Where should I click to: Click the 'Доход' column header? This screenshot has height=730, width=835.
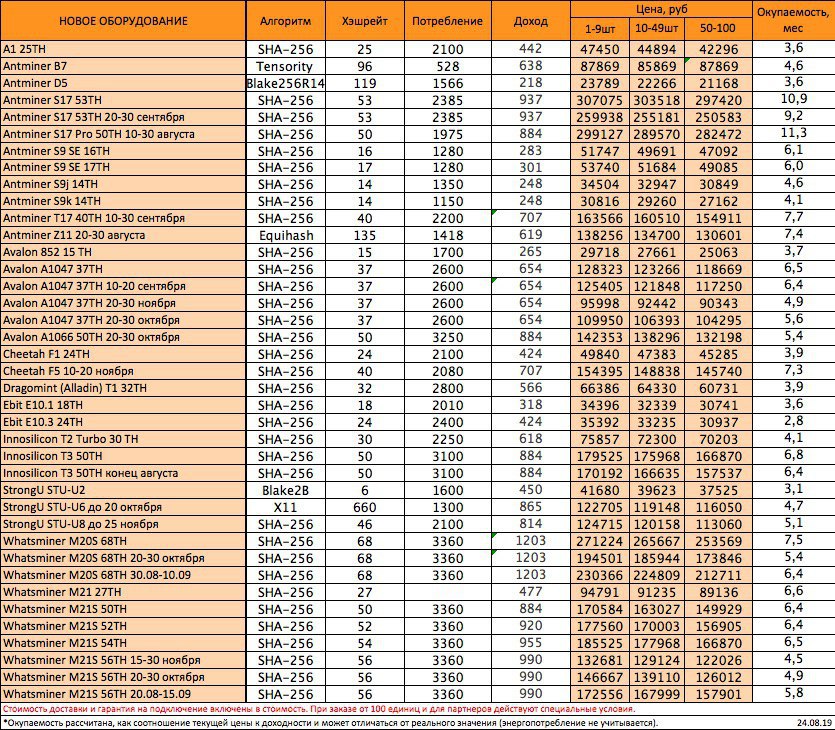[531, 21]
